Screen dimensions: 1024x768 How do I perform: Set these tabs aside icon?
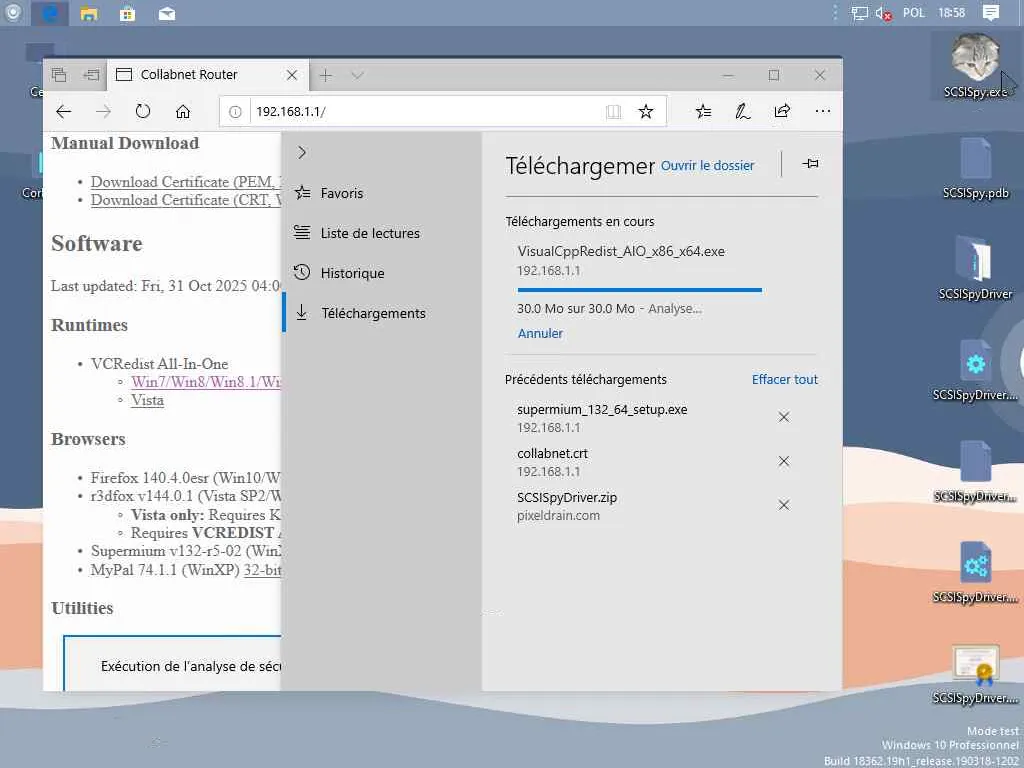click(x=91, y=75)
